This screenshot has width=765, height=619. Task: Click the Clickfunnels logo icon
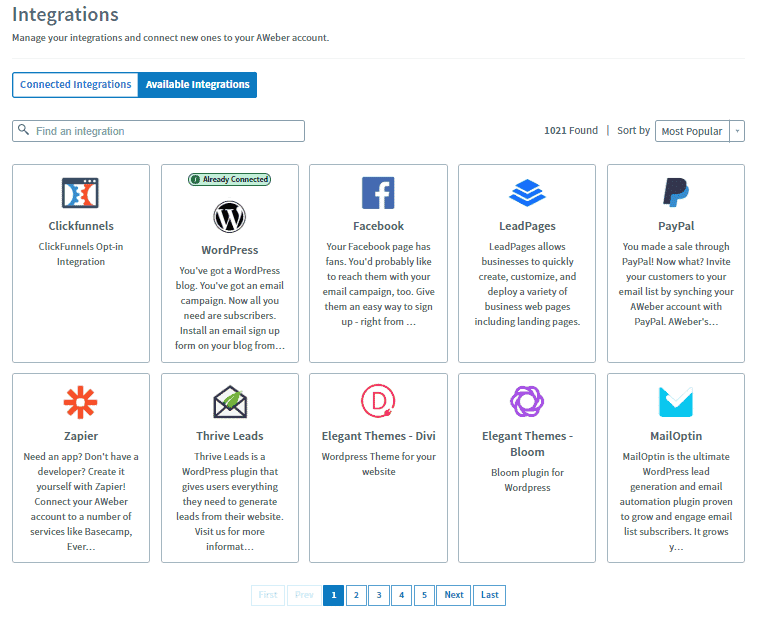[81, 193]
